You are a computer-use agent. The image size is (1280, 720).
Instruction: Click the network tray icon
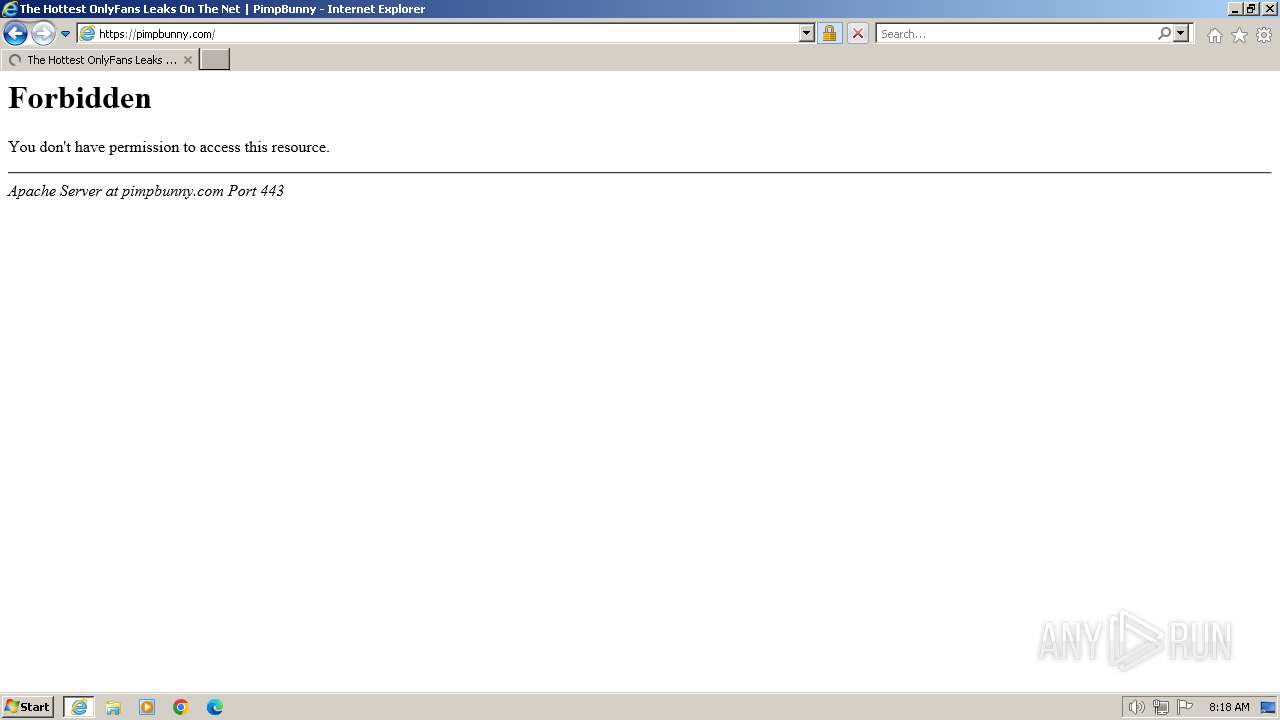coord(1160,707)
